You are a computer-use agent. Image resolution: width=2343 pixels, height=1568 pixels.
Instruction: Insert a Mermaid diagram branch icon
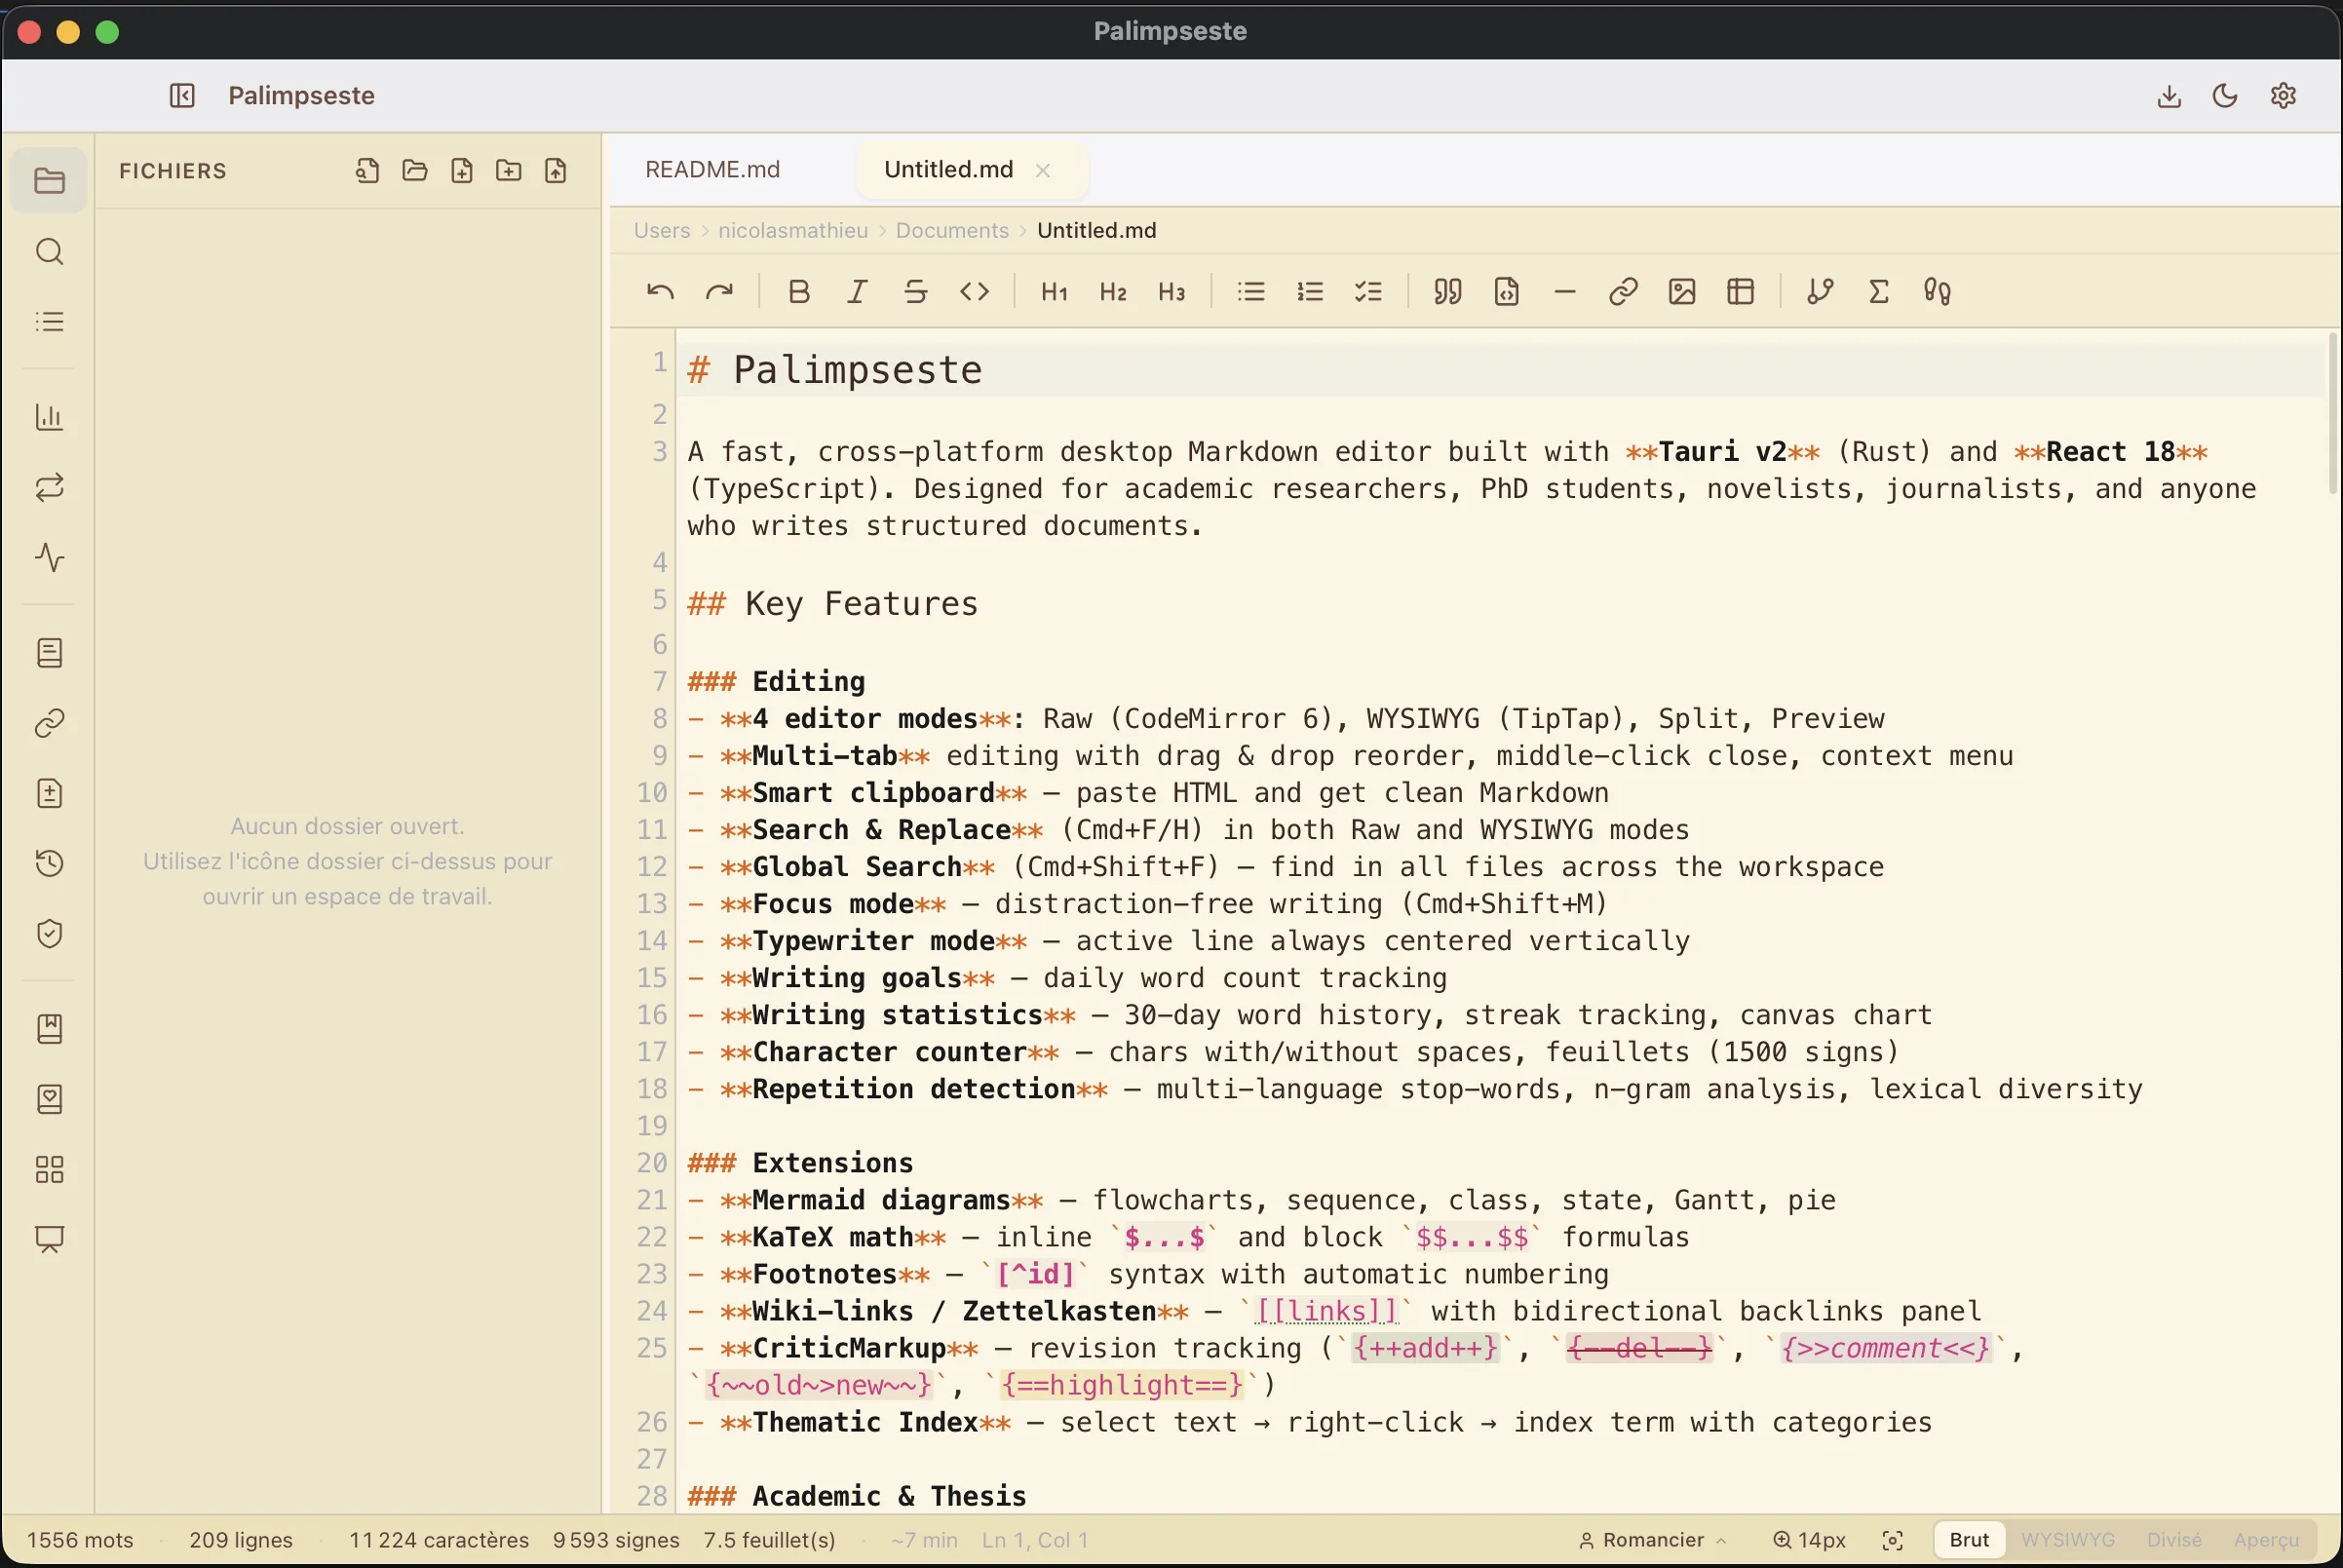(1820, 291)
